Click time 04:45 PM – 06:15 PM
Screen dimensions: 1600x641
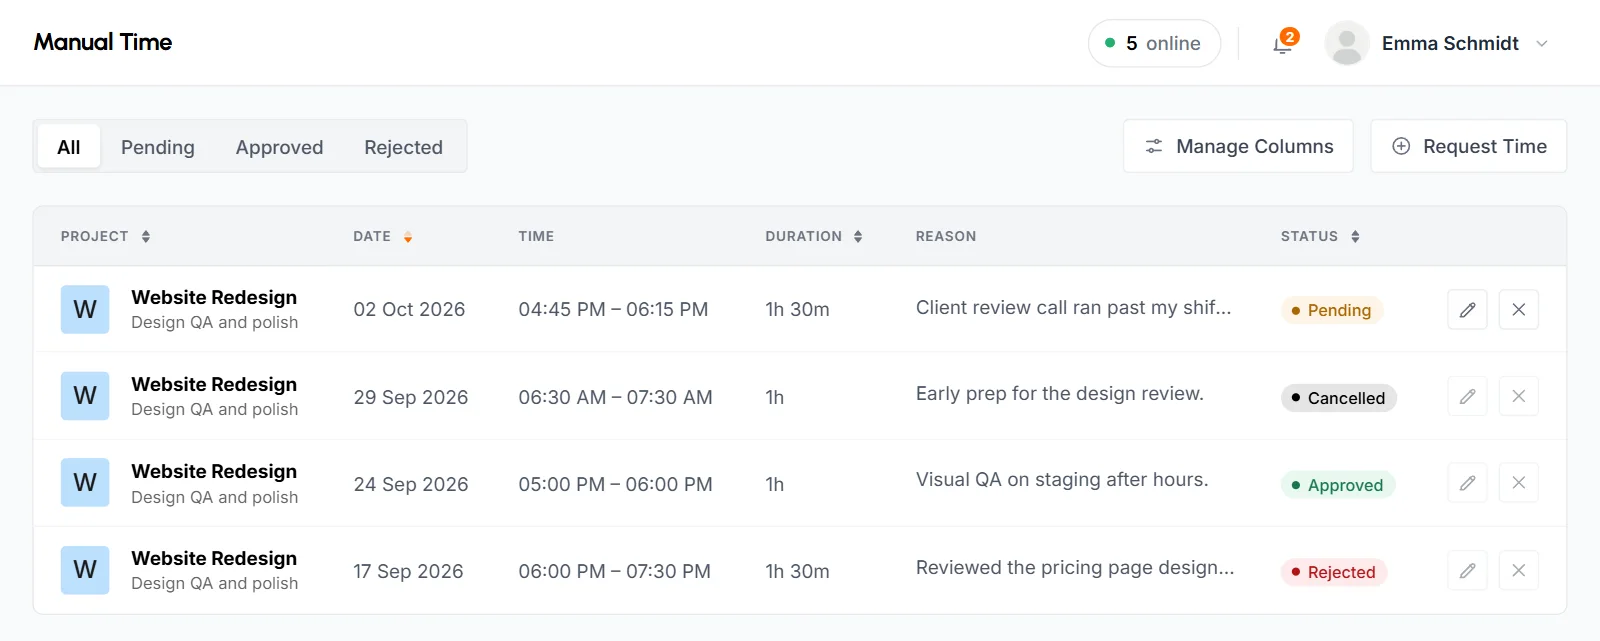[613, 309]
